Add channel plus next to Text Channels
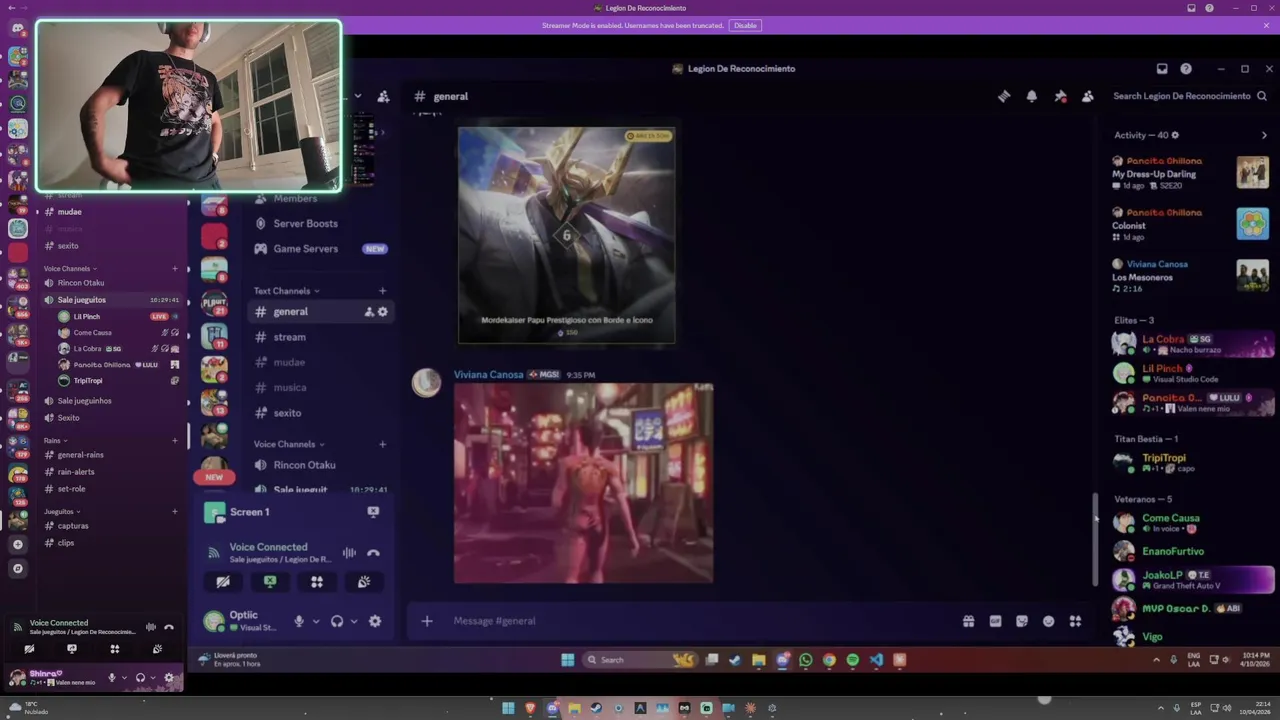 (382, 291)
